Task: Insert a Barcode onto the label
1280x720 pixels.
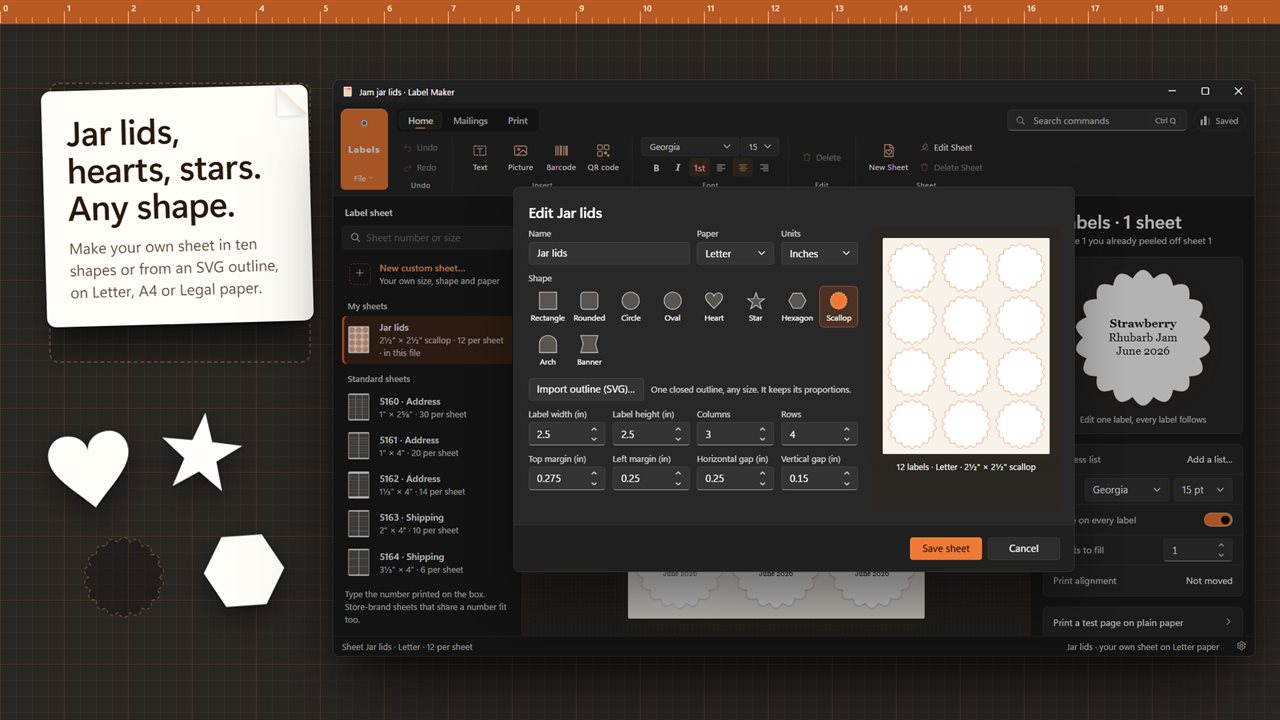Action: click(x=561, y=157)
